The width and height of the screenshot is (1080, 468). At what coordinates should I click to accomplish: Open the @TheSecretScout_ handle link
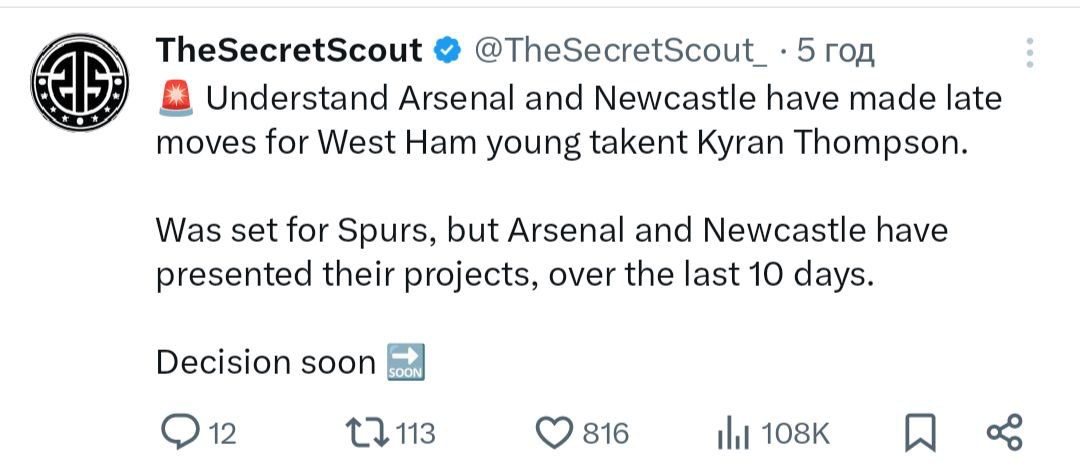619,50
